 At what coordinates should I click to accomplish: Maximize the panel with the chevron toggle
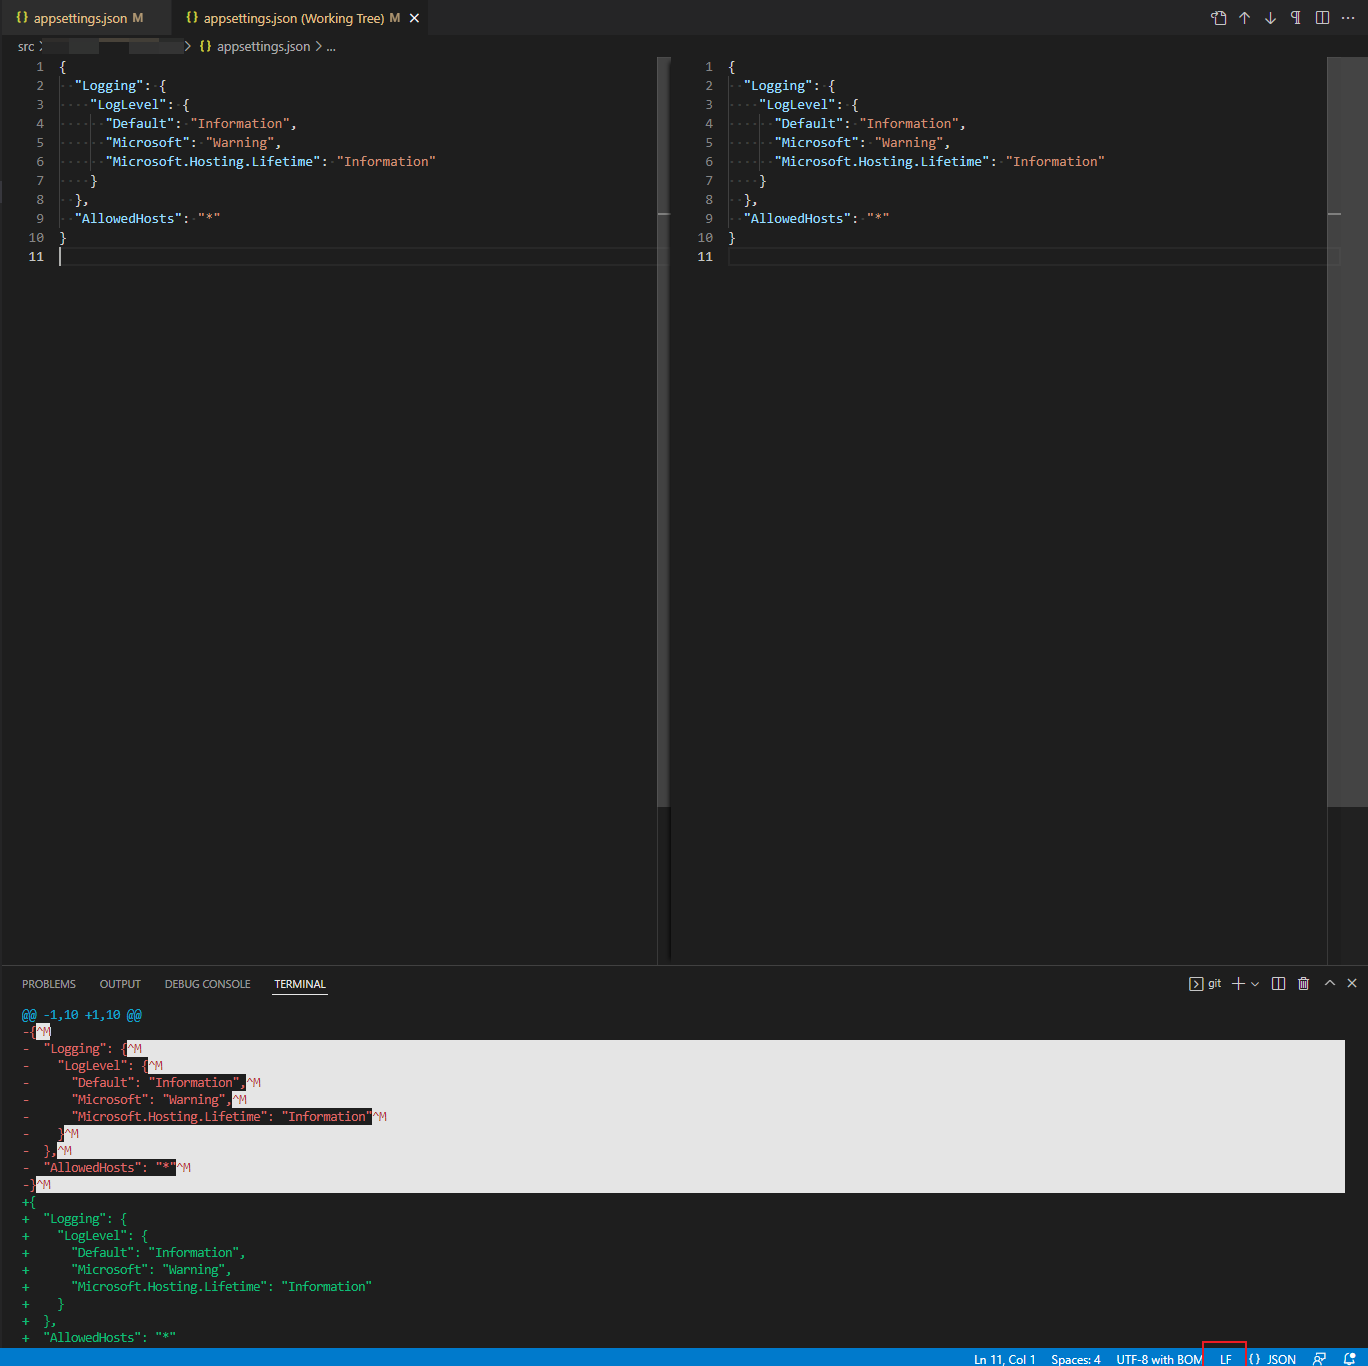click(x=1330, y=983)
